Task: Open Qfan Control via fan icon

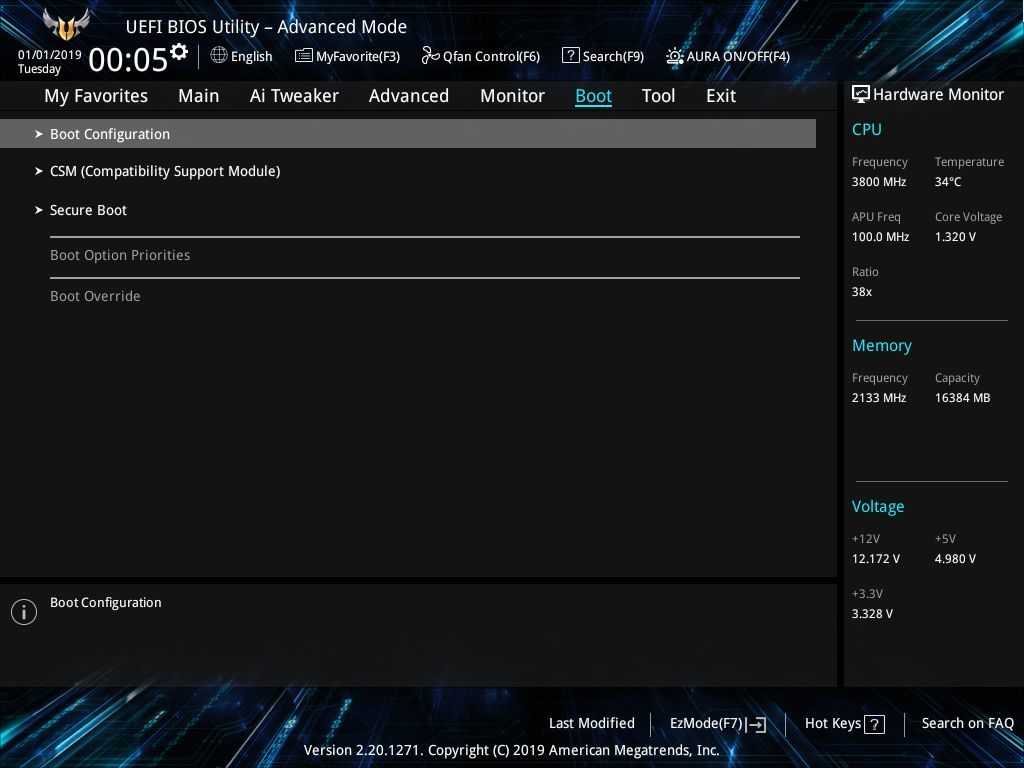Action: point(430,56)
